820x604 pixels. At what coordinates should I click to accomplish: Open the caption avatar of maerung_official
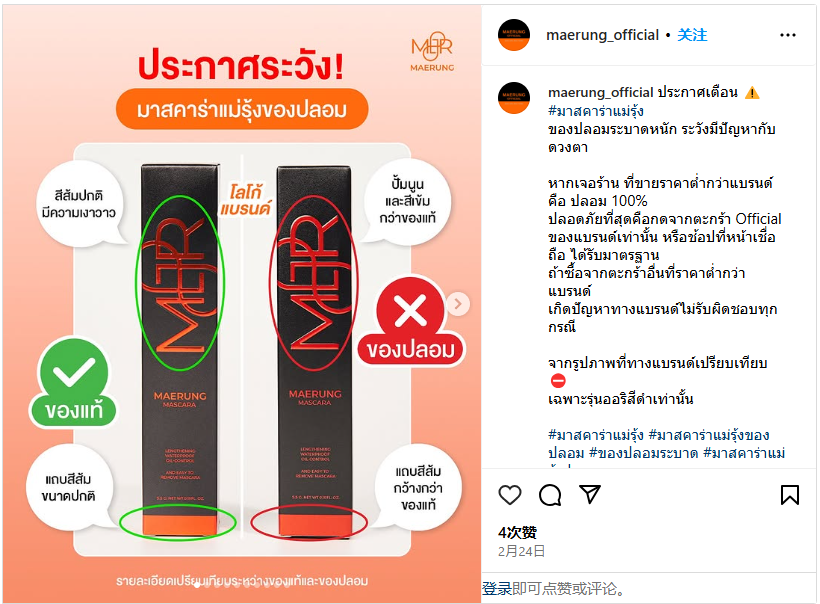514,98
